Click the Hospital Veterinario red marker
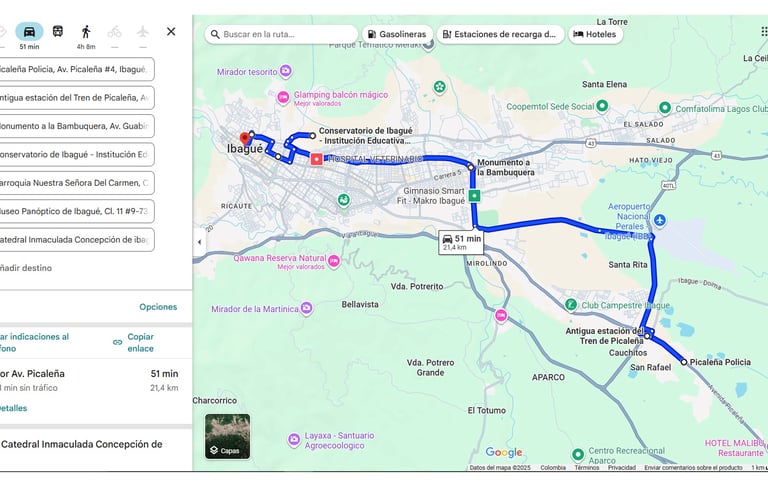 (316, 159)
